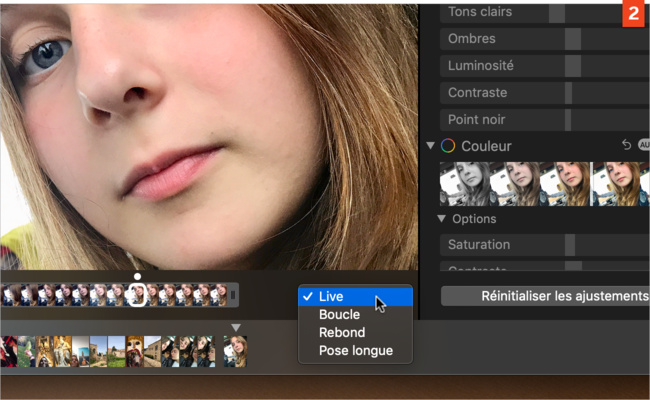Reset Couleur with the curved undo arrow
The width and height of the screenshot is (650, 400).
click(626, 145)
